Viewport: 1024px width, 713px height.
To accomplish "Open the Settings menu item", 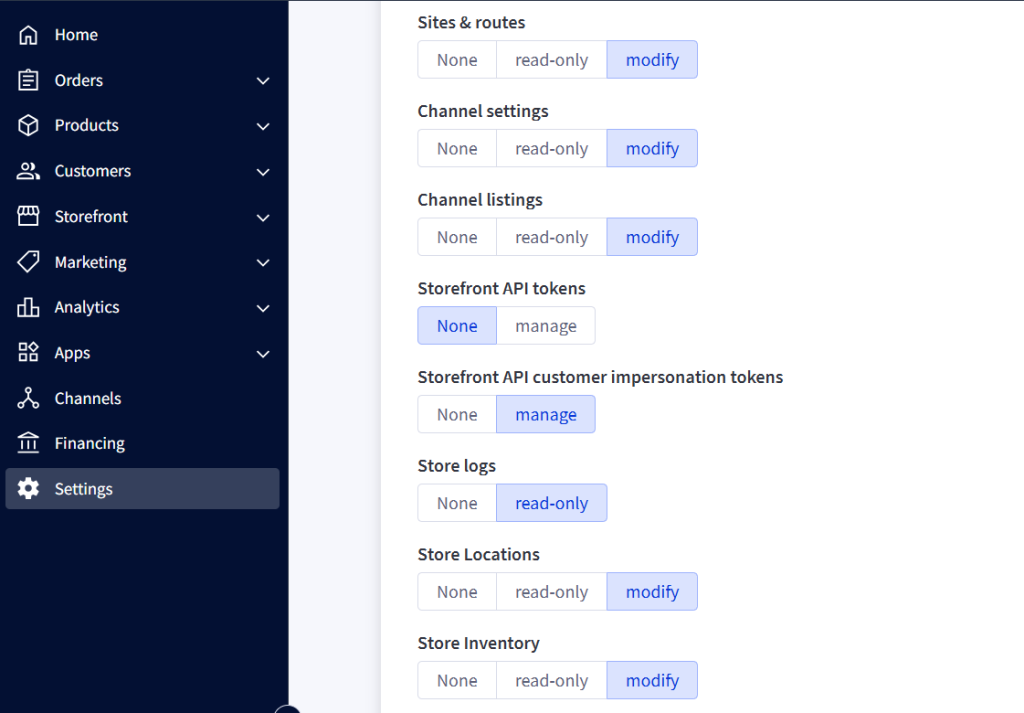I will pos(84,489).
